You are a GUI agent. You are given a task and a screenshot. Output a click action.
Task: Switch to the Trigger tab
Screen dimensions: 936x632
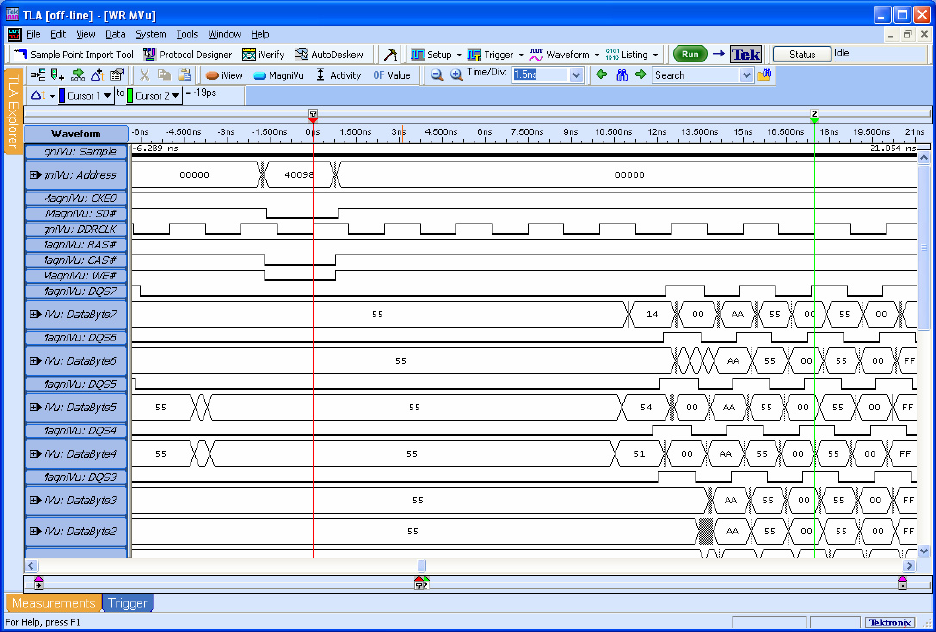[128, 603]
